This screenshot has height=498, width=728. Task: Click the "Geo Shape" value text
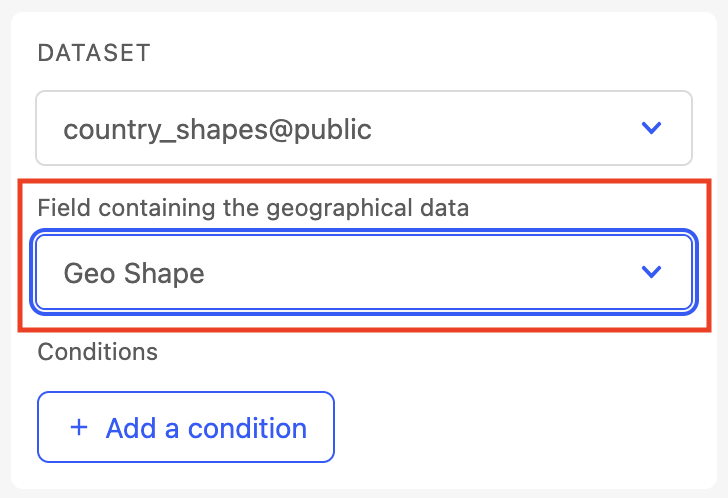coord(134,273)
